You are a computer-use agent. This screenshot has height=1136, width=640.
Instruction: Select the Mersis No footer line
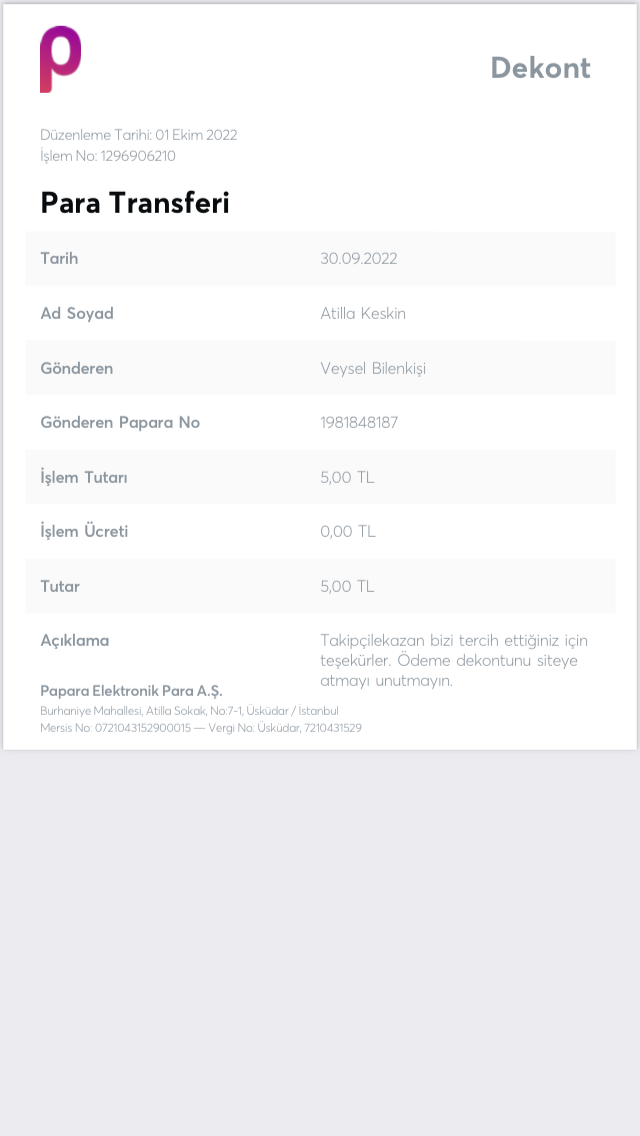[x=201, y=727]
